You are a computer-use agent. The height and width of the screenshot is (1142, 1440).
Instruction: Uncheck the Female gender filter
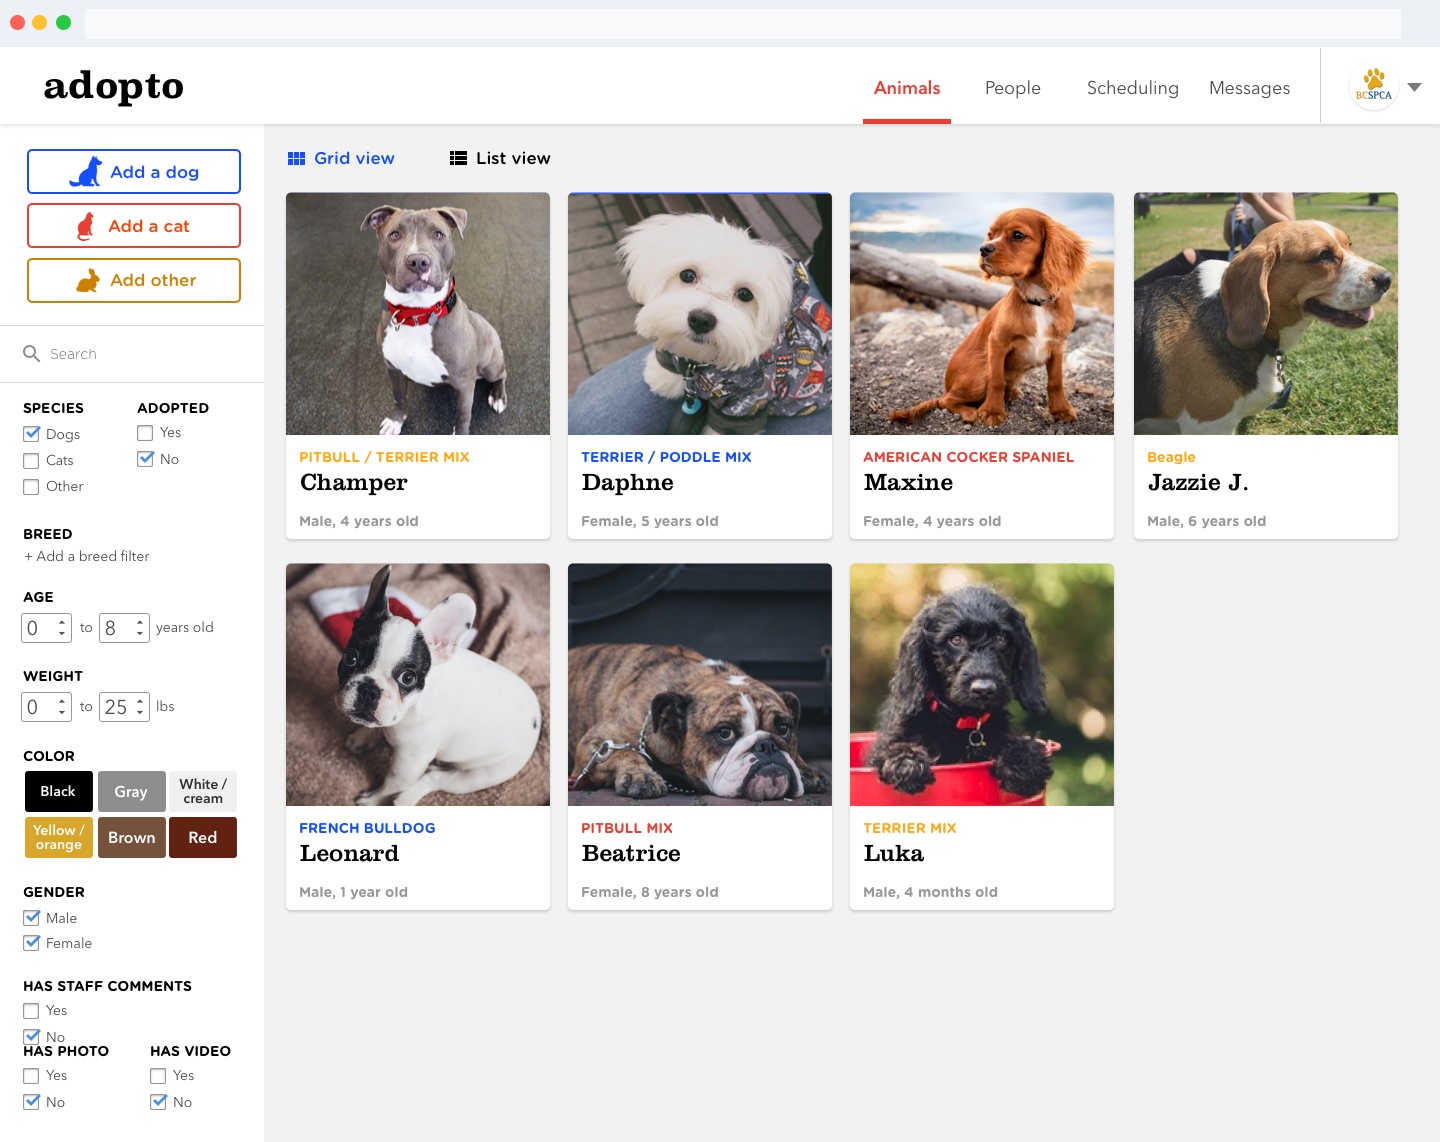[32, 943]
